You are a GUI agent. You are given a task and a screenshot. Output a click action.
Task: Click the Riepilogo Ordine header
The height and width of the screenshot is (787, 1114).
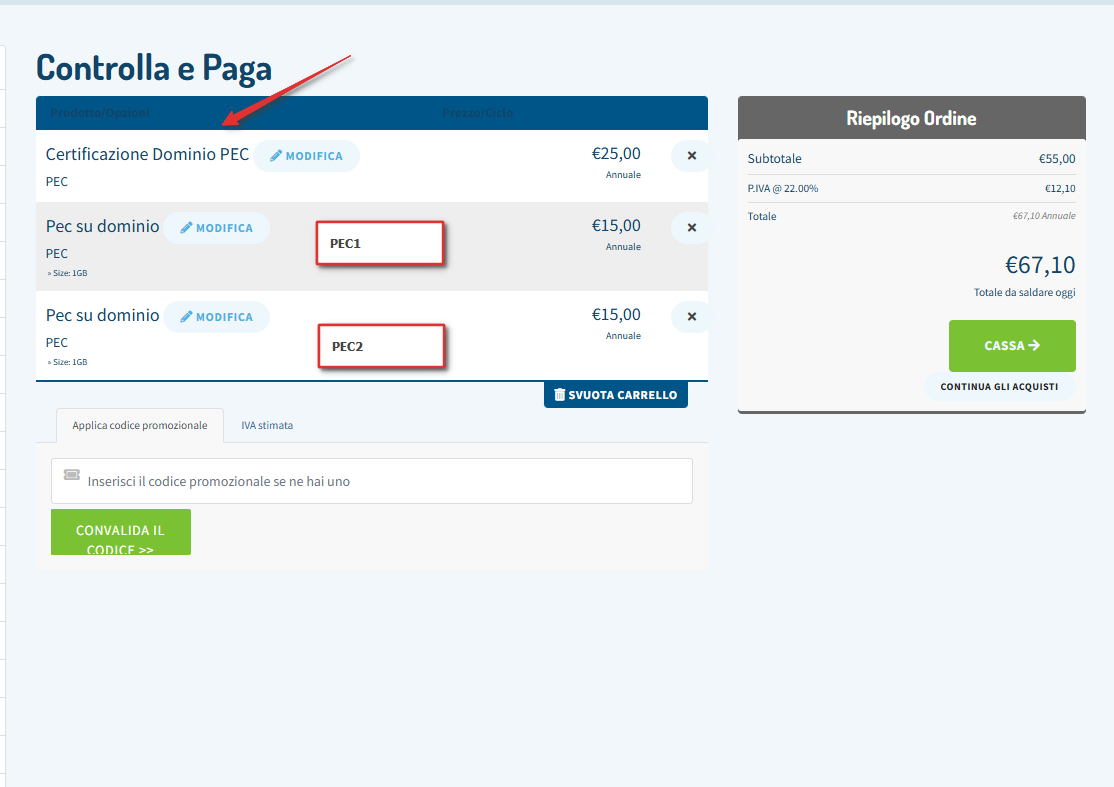tap(912, 118)
